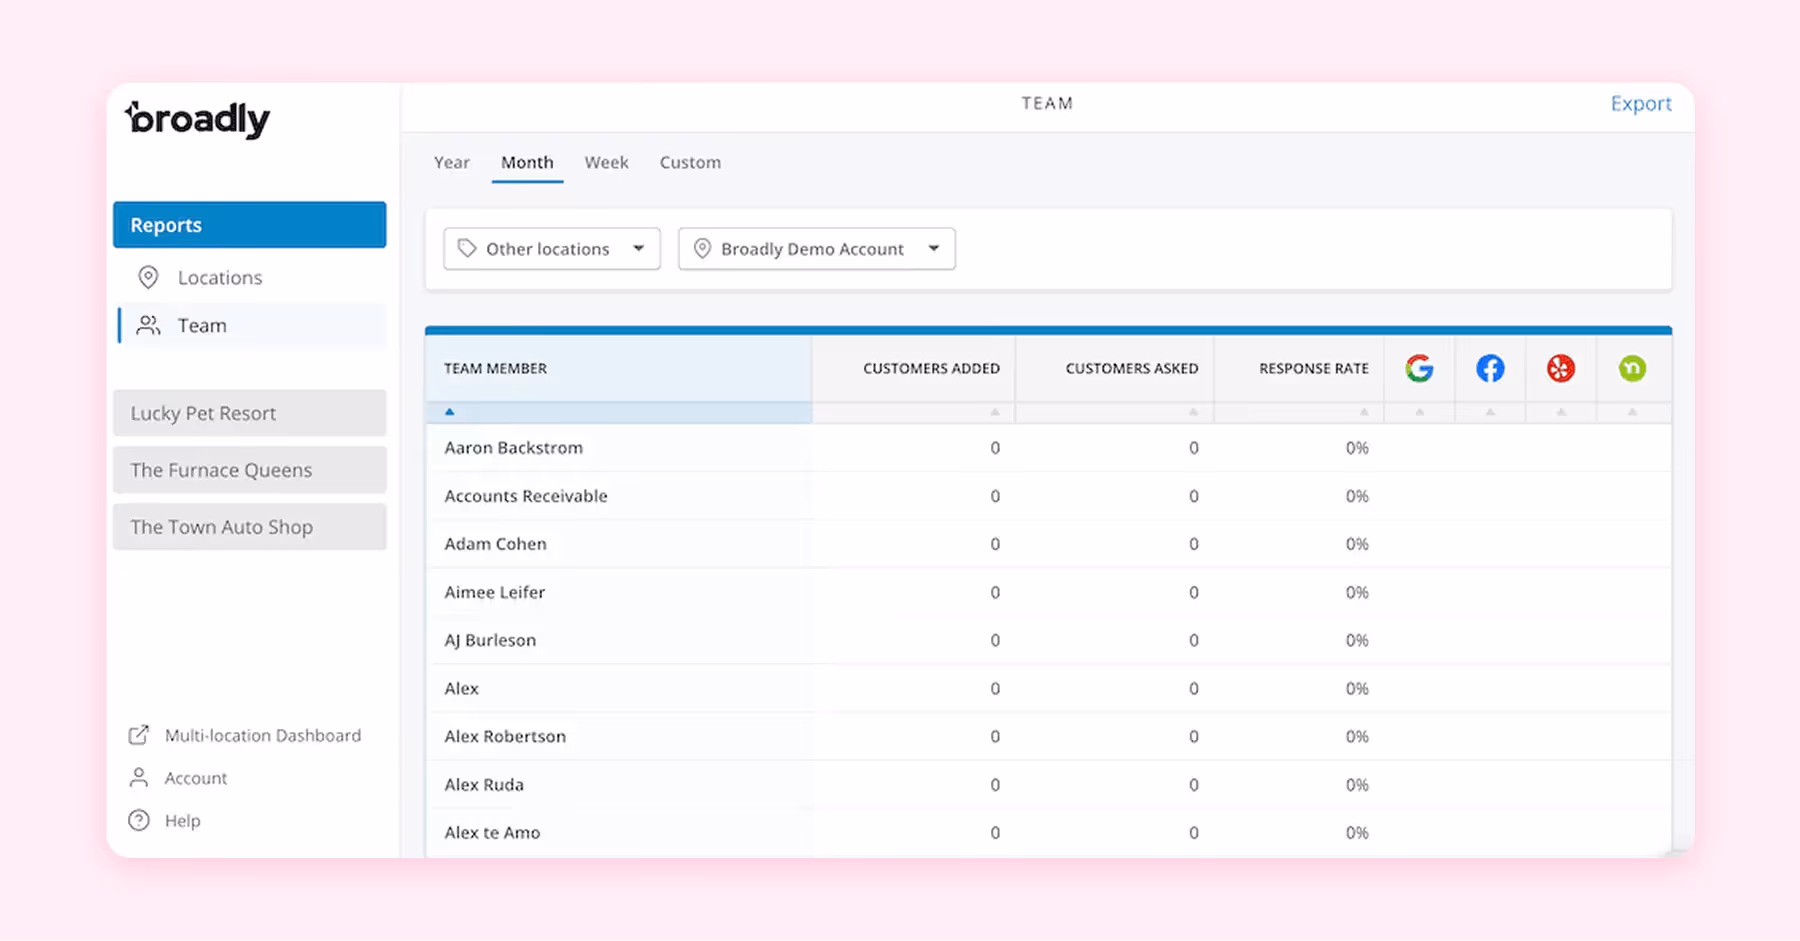Image resolution: width=1800 pixels, height=941 pixels.
Task: Open the Team report in sidebar
Action: point(252,325)
